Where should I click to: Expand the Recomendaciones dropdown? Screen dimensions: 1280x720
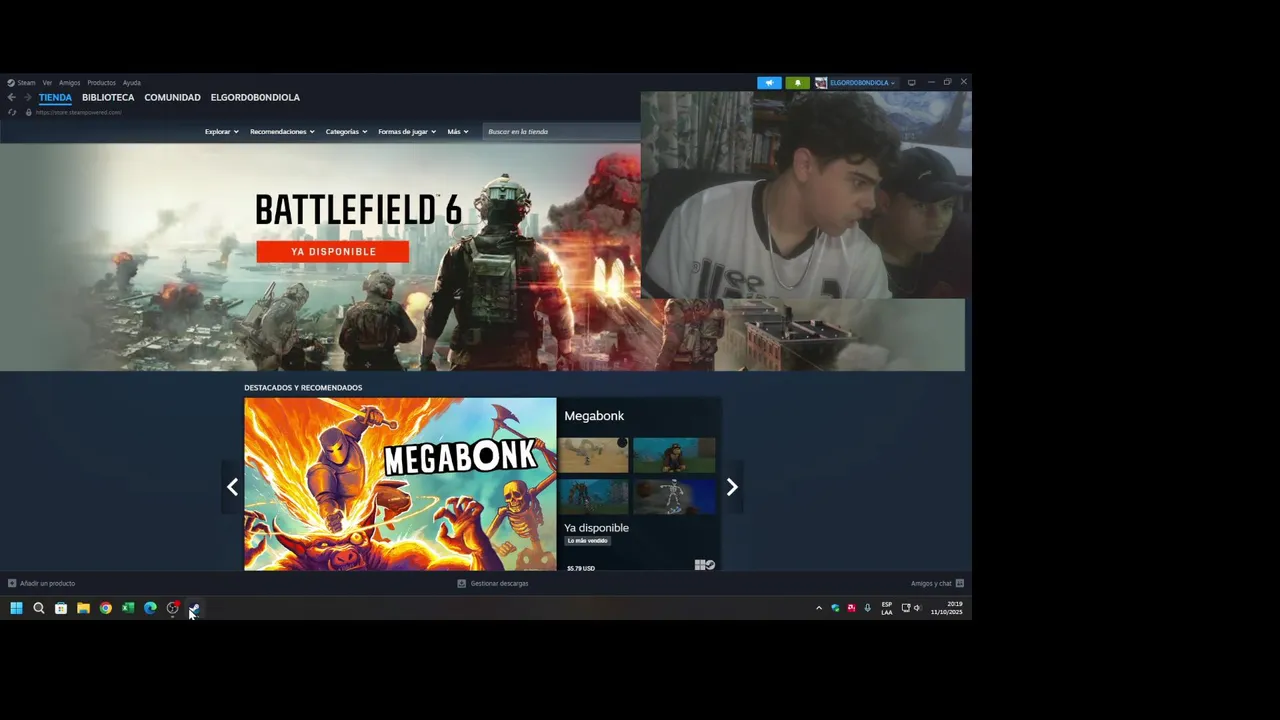(x=282, y=131)
